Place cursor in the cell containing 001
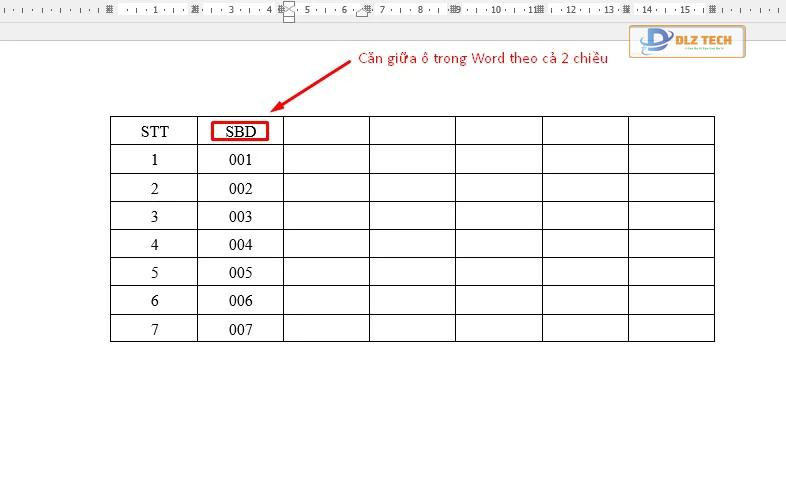The width and height of the screenshot is (786, 503). click(240, 159)
